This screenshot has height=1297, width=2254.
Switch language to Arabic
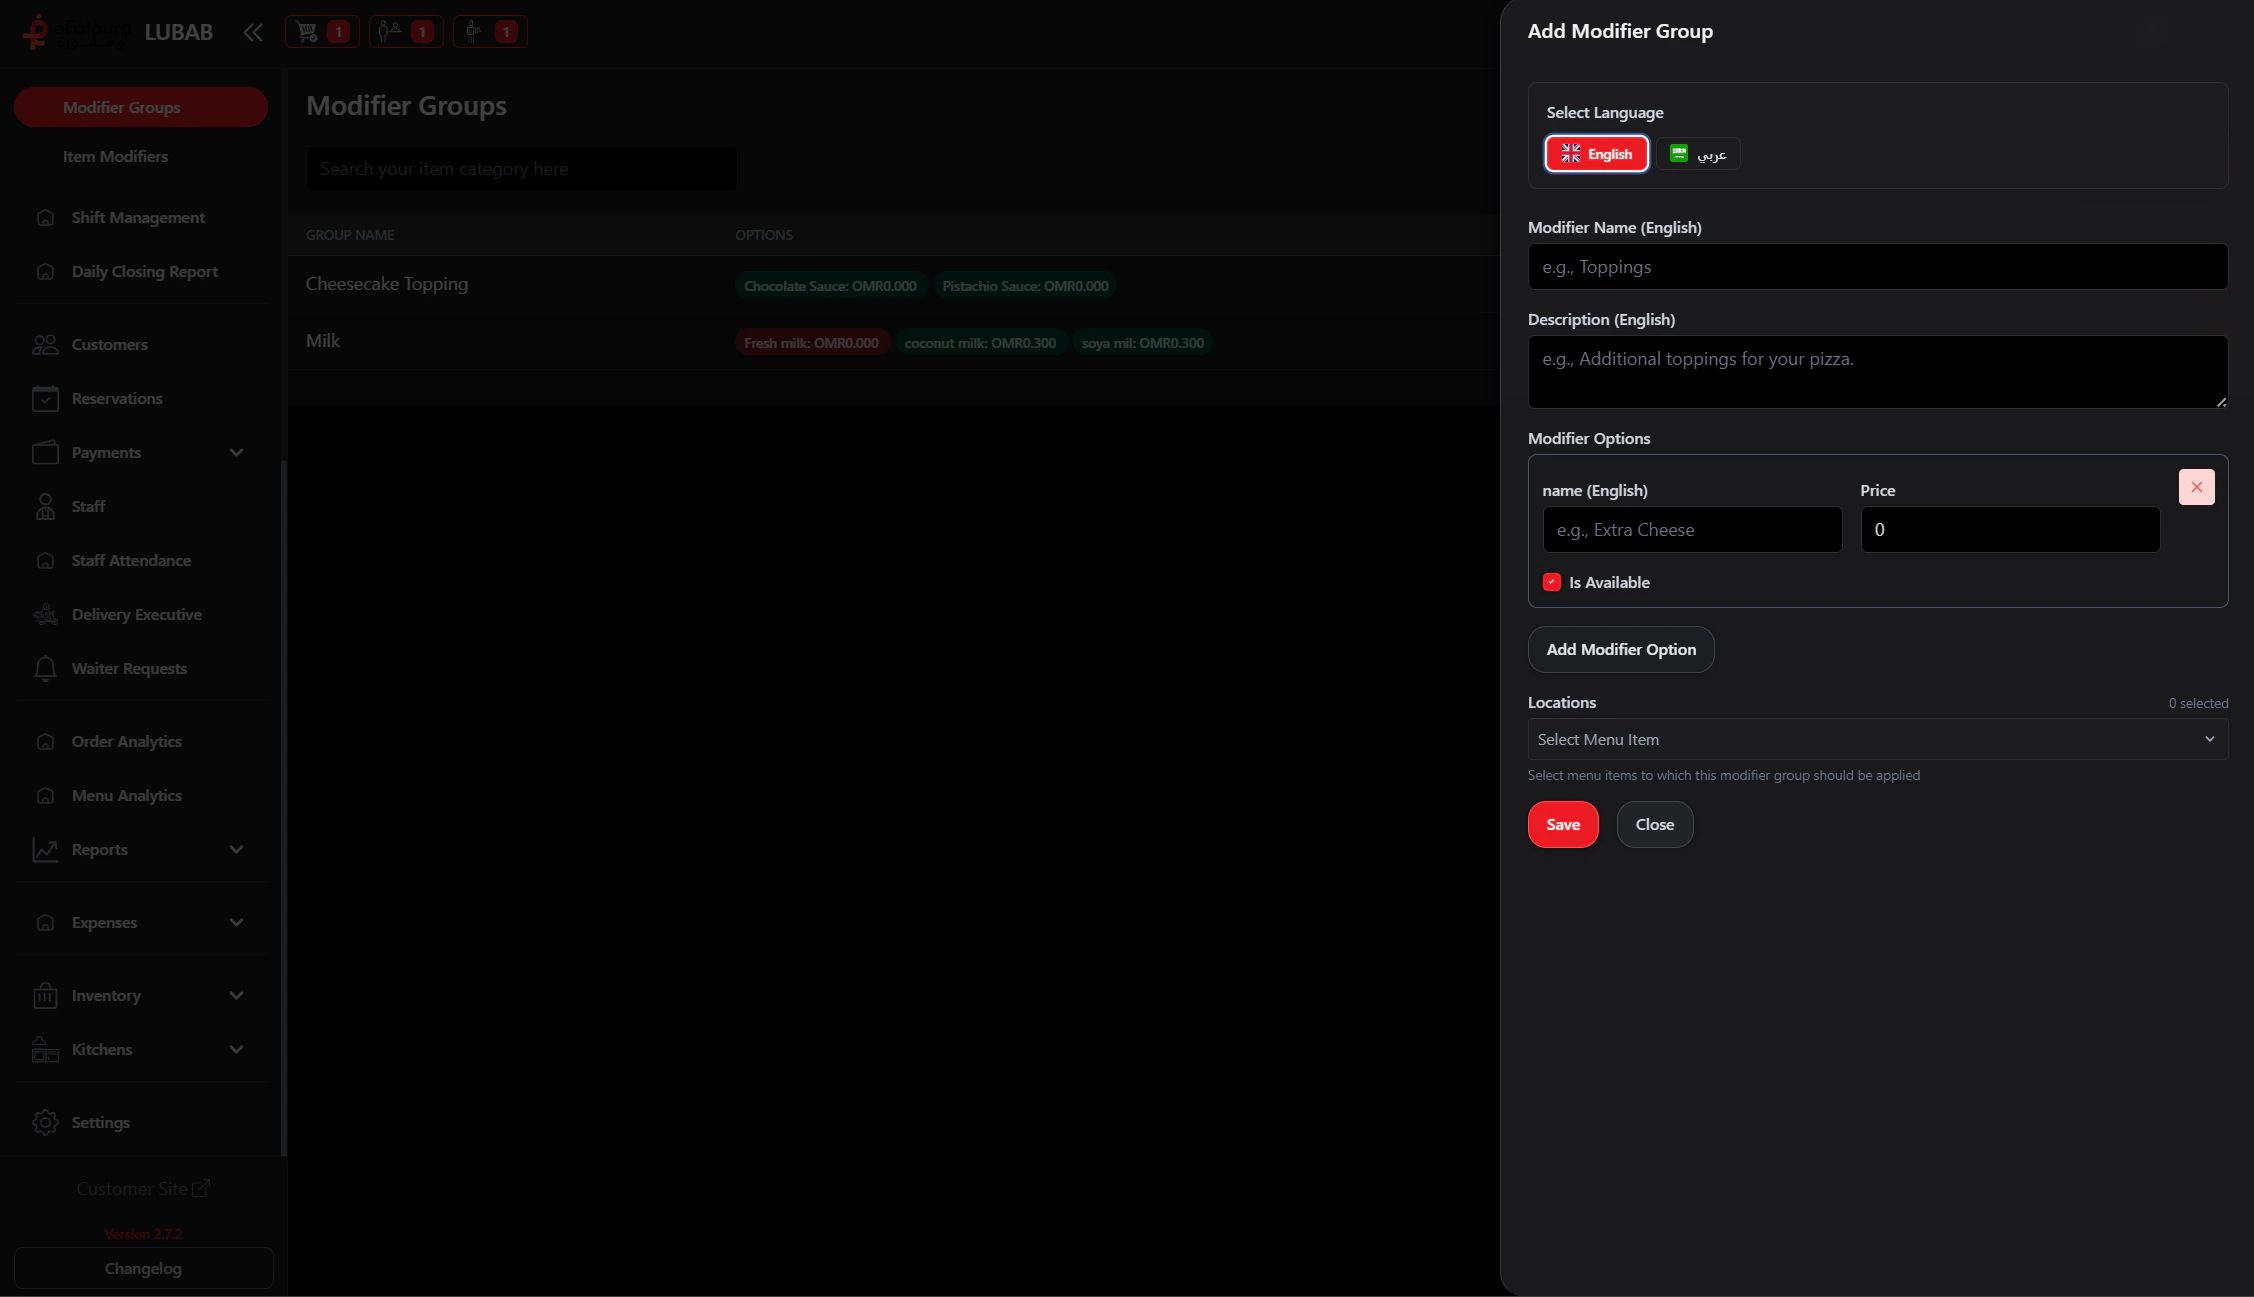[1698, 154]
